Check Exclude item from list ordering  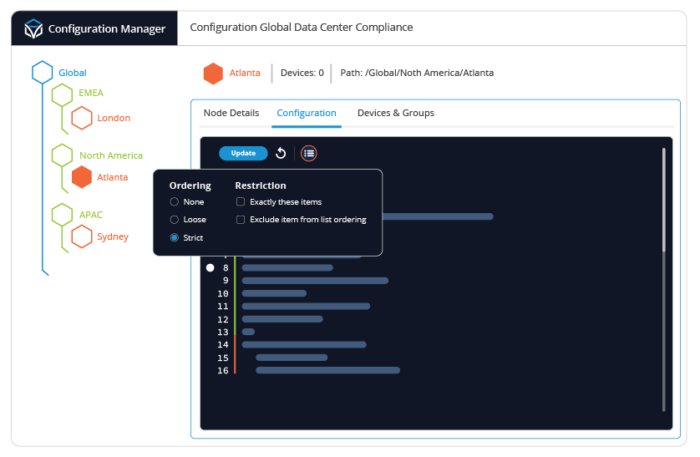[x=241, y=219]
